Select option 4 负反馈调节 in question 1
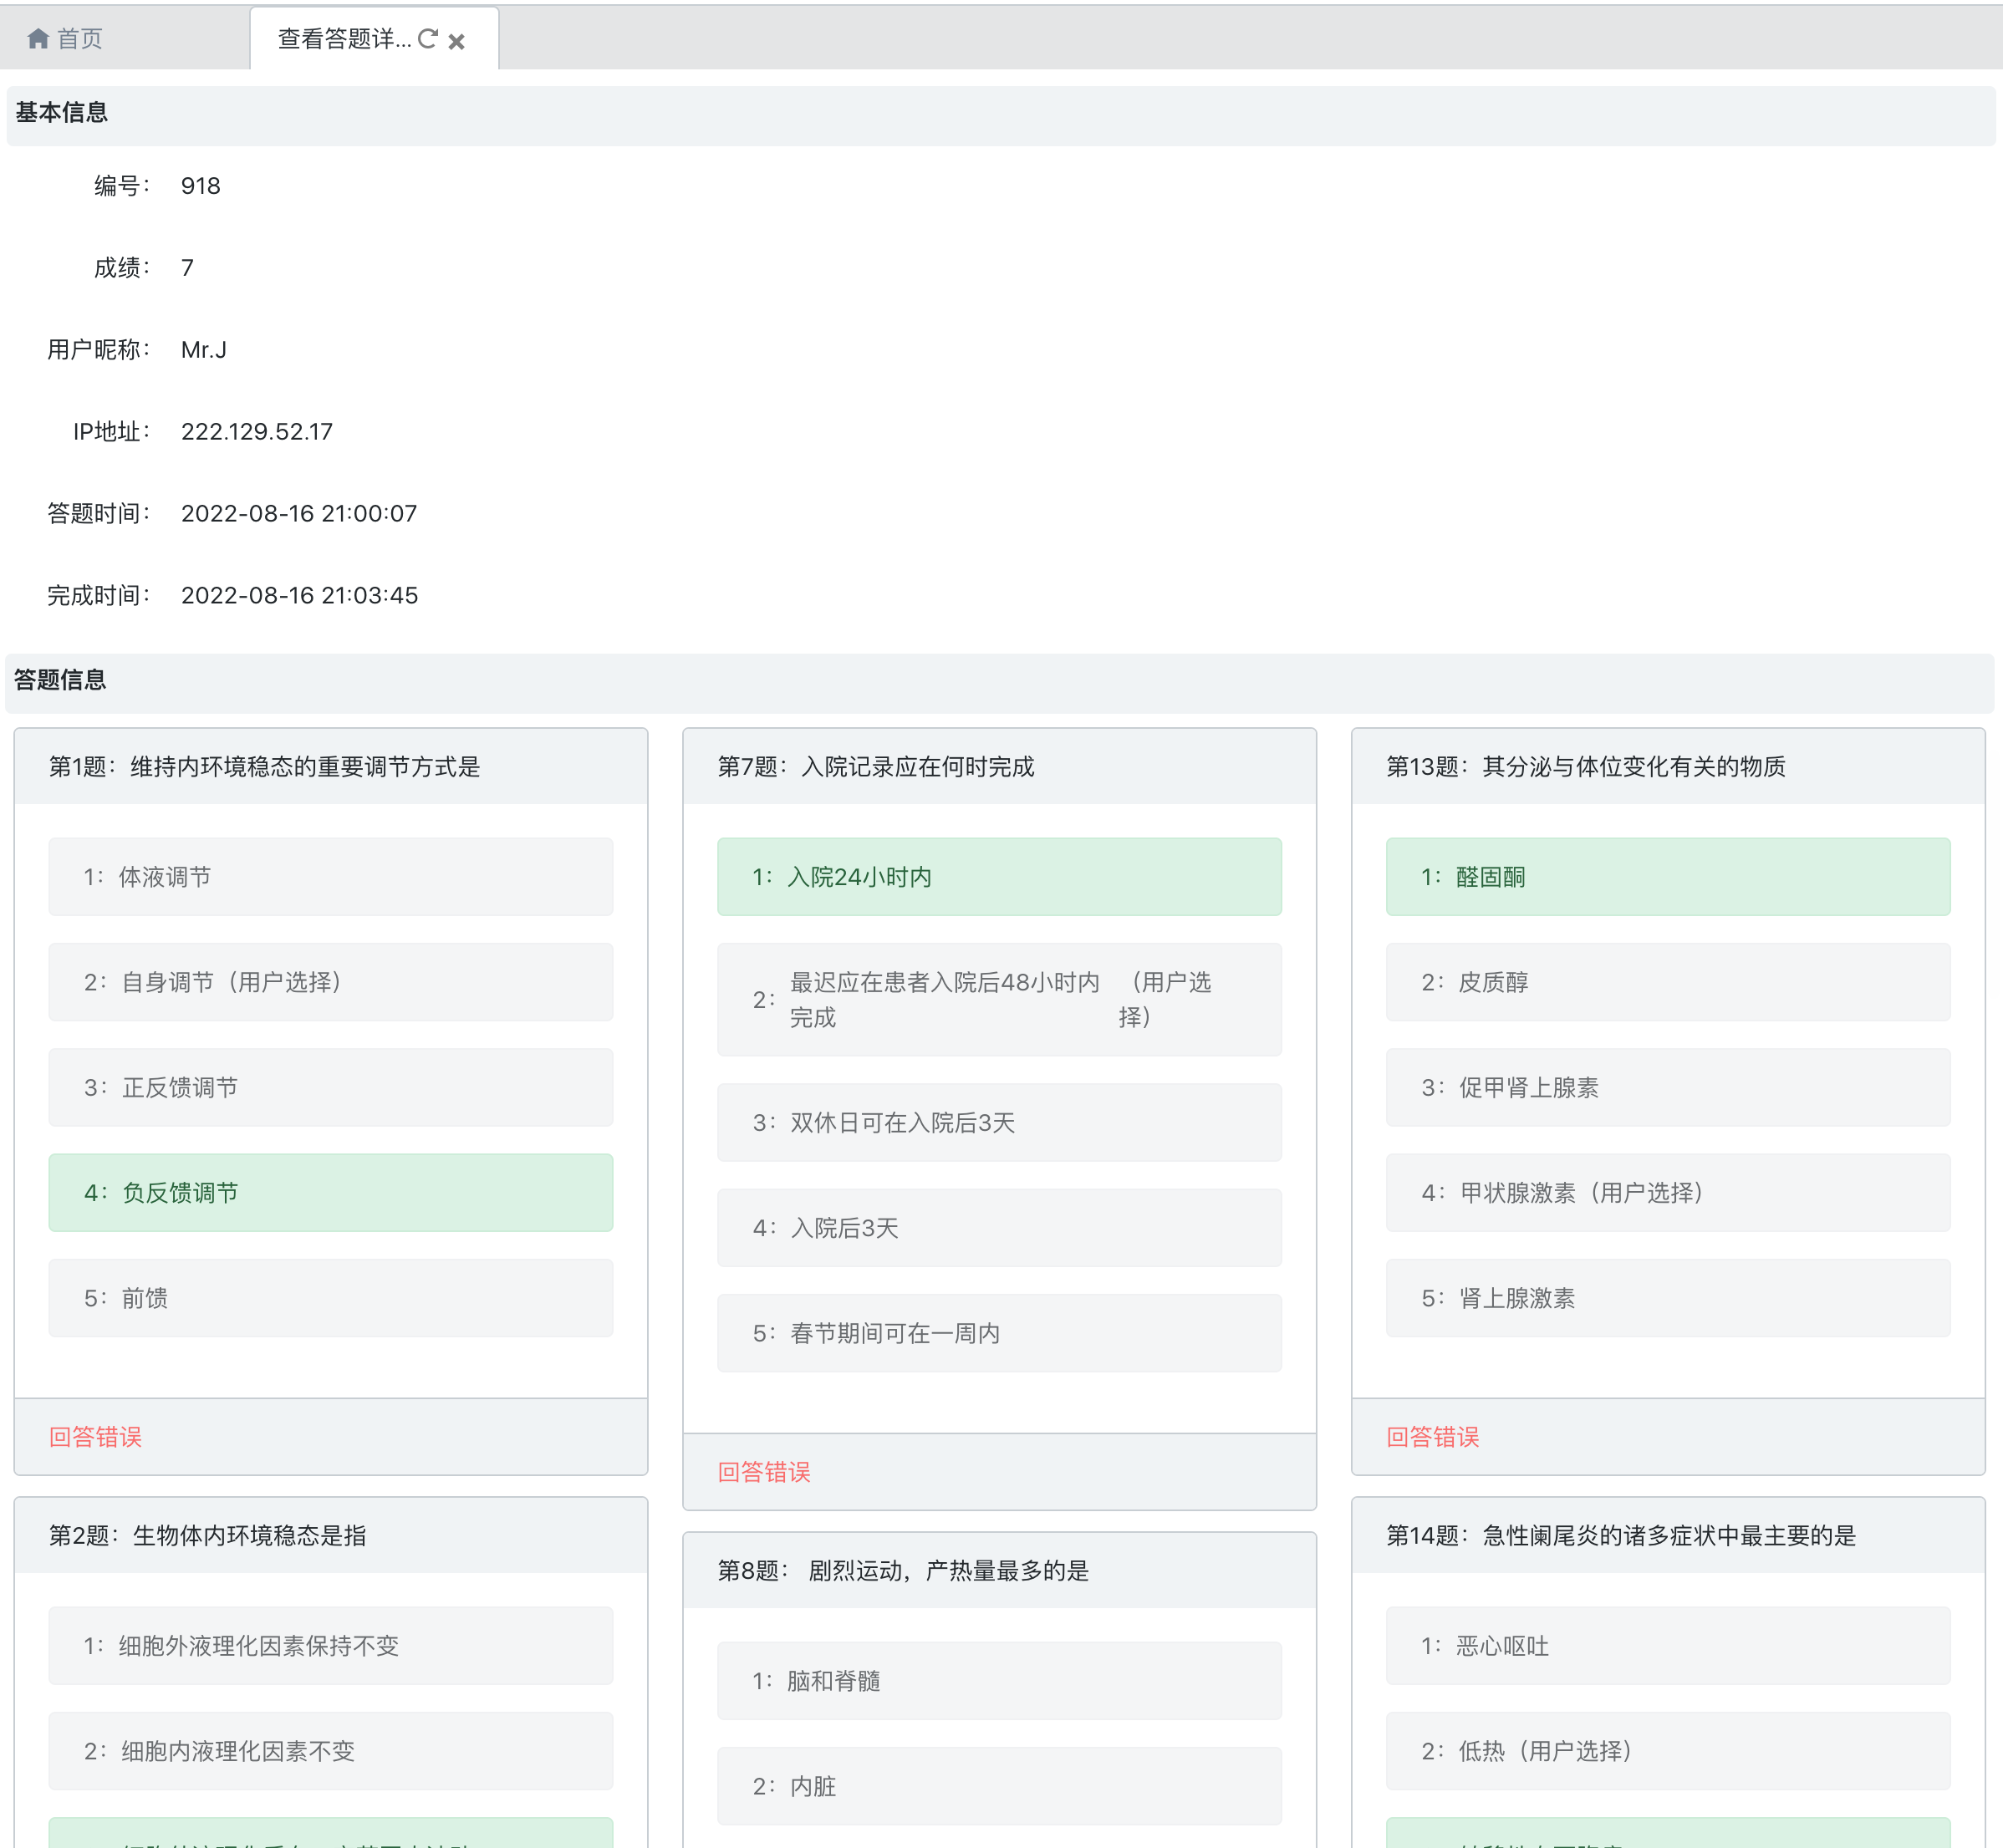Viewport: 2003px width, 1848px height. (330, 1192)
